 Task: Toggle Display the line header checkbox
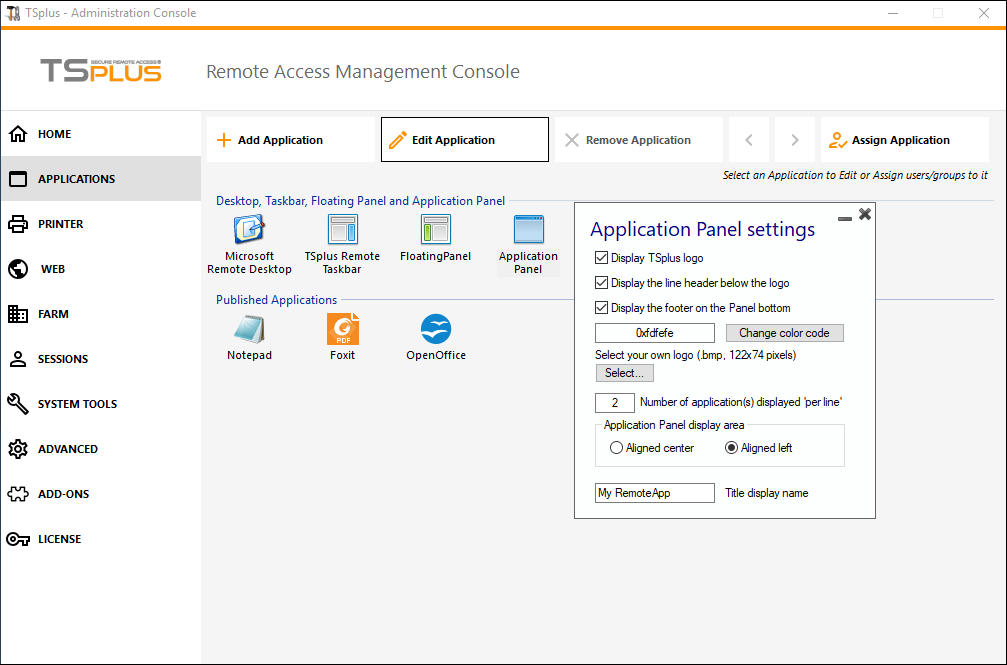(x=601, y=283)
